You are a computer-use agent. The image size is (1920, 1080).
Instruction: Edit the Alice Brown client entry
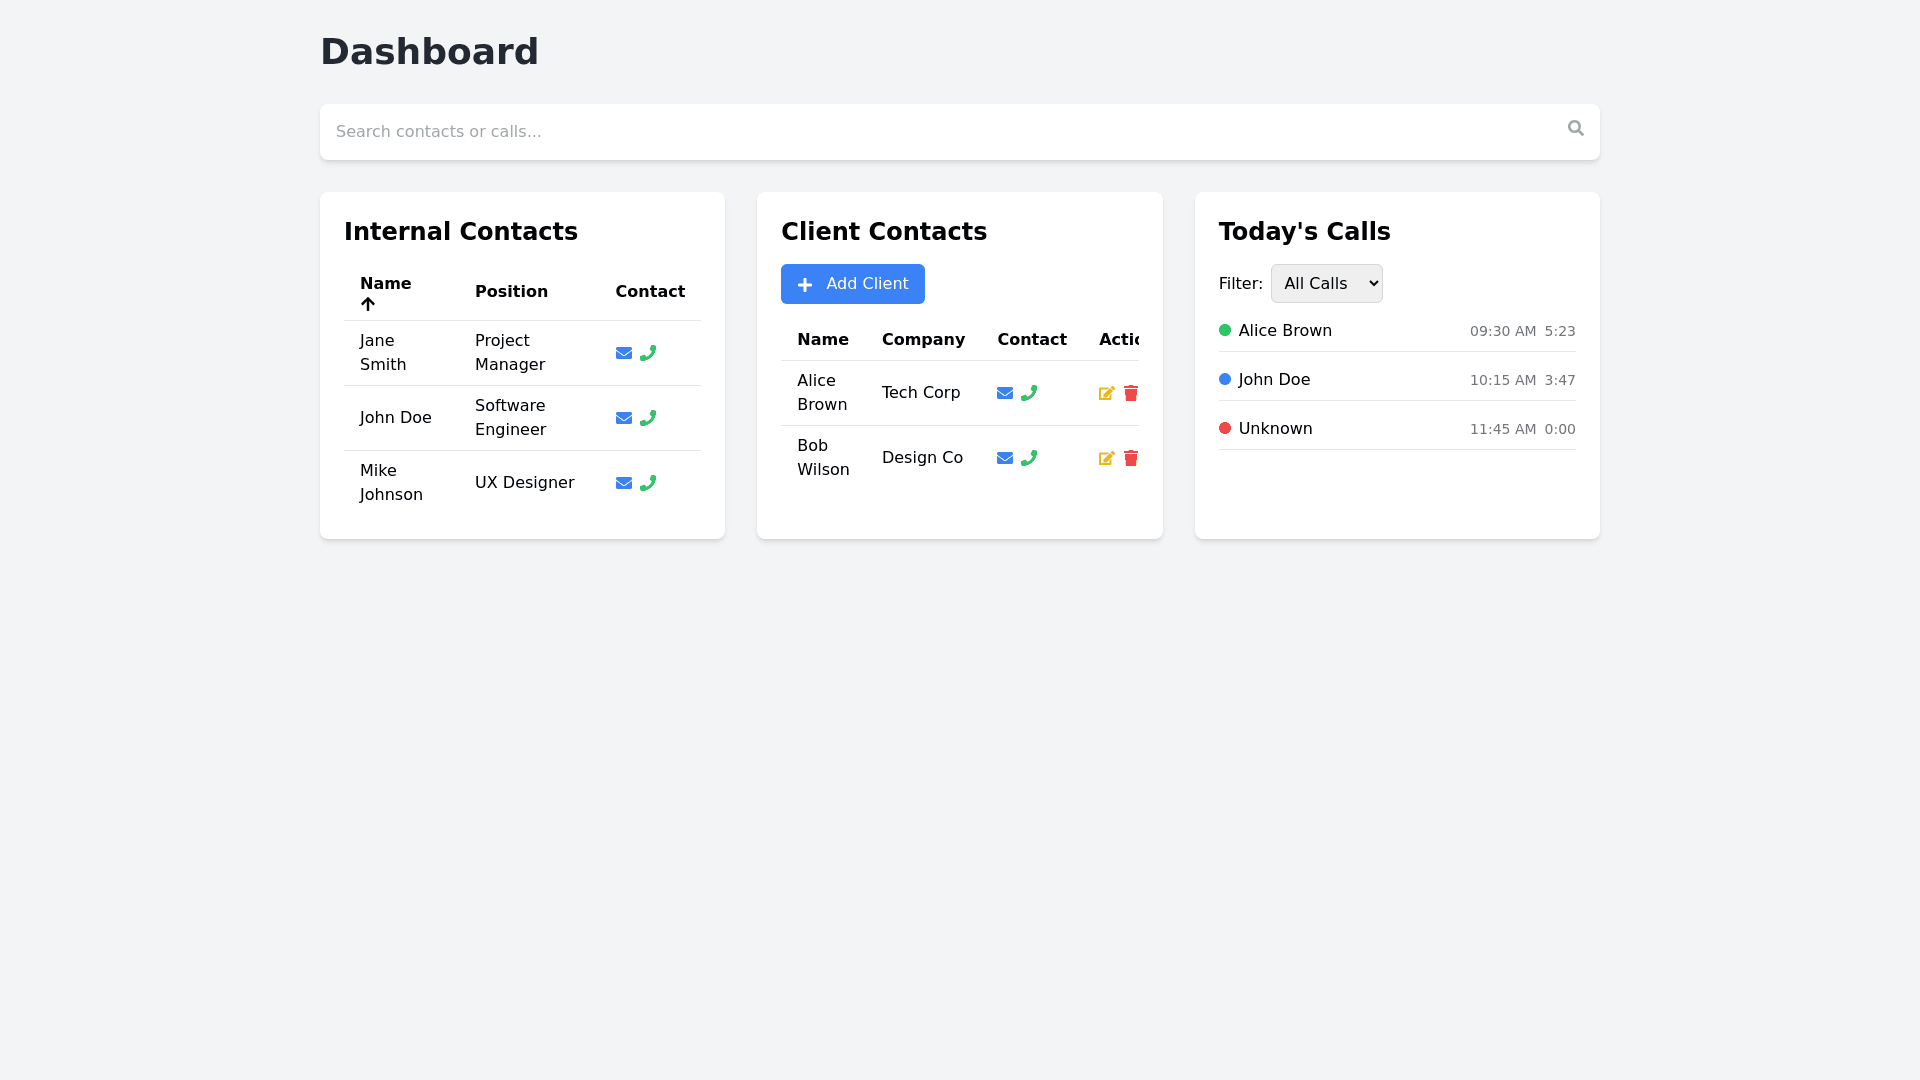point(1107,393)
